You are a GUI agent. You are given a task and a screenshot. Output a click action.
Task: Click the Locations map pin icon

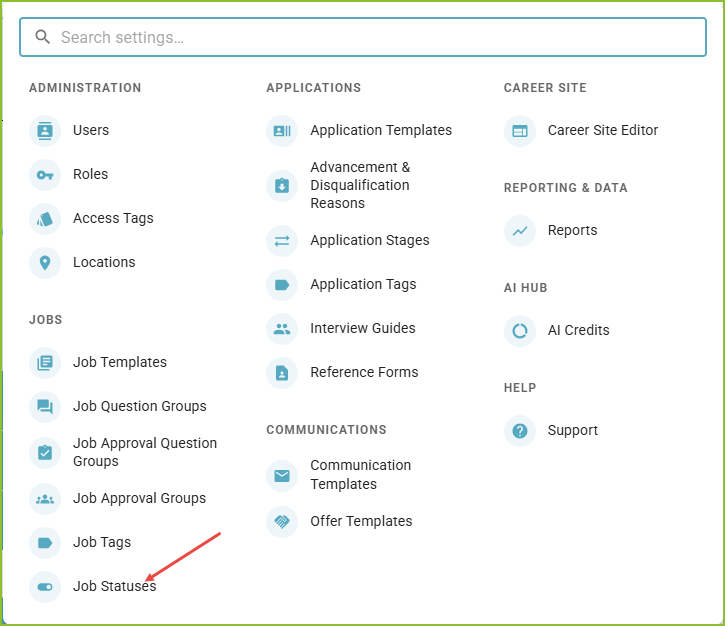point(45,263)
